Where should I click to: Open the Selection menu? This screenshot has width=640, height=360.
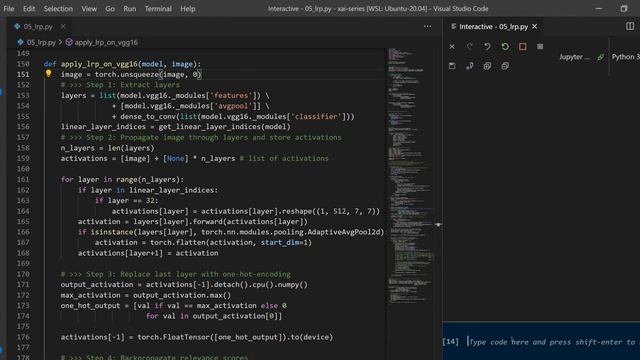58,9
